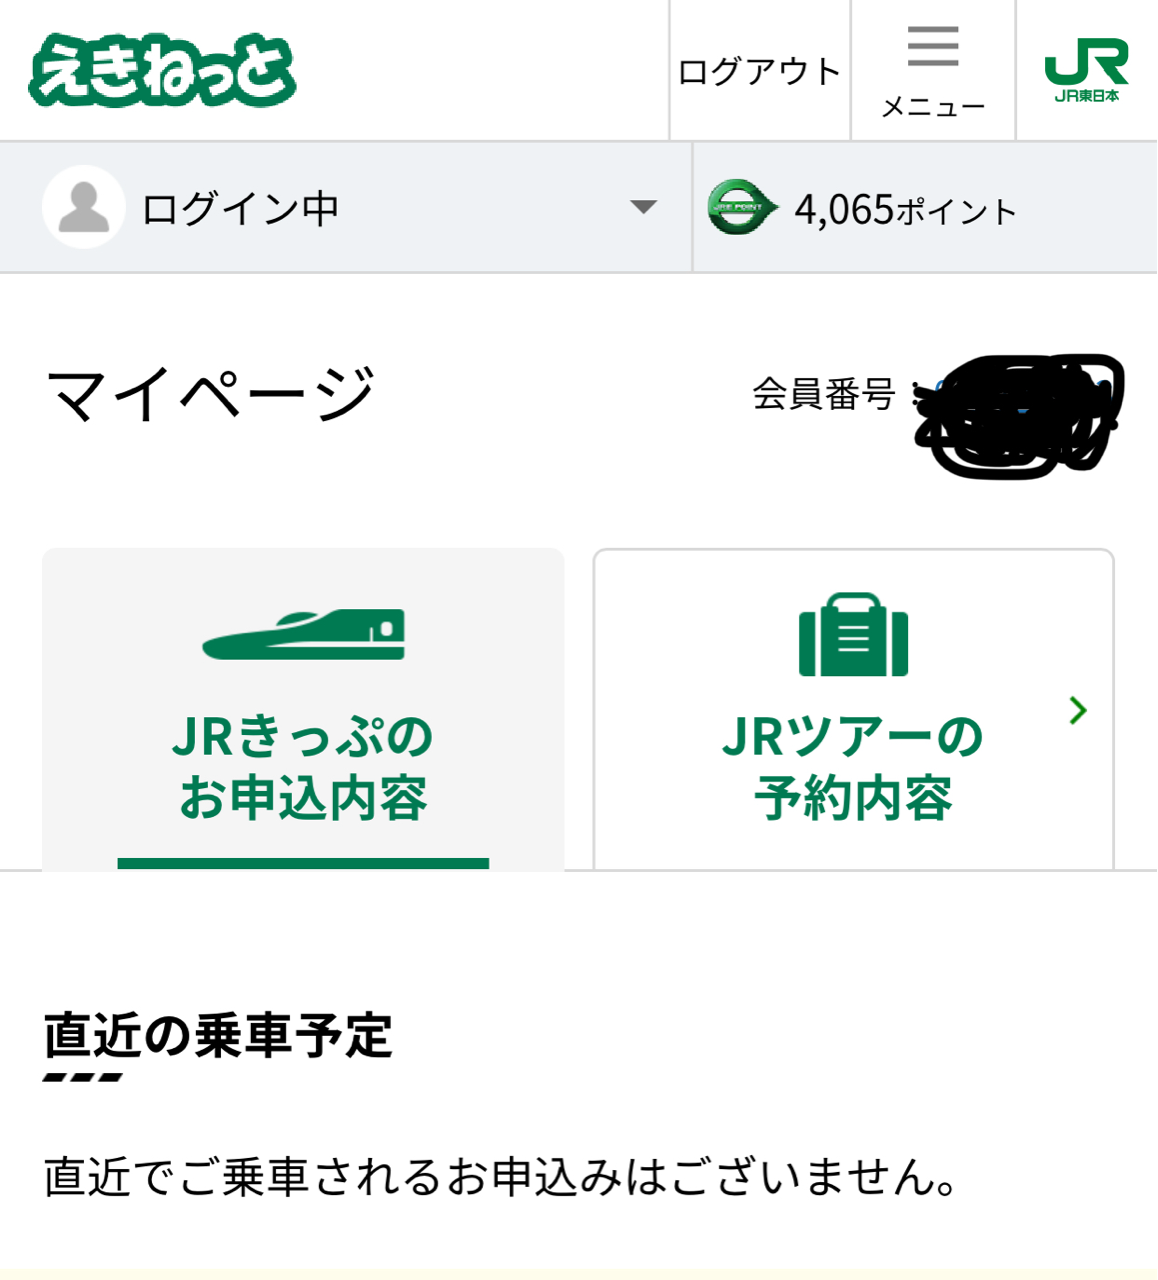Click the JR東日本 logo
The height and width of the screenshot is (1280, 1158).
click(x=1086, y=70)
